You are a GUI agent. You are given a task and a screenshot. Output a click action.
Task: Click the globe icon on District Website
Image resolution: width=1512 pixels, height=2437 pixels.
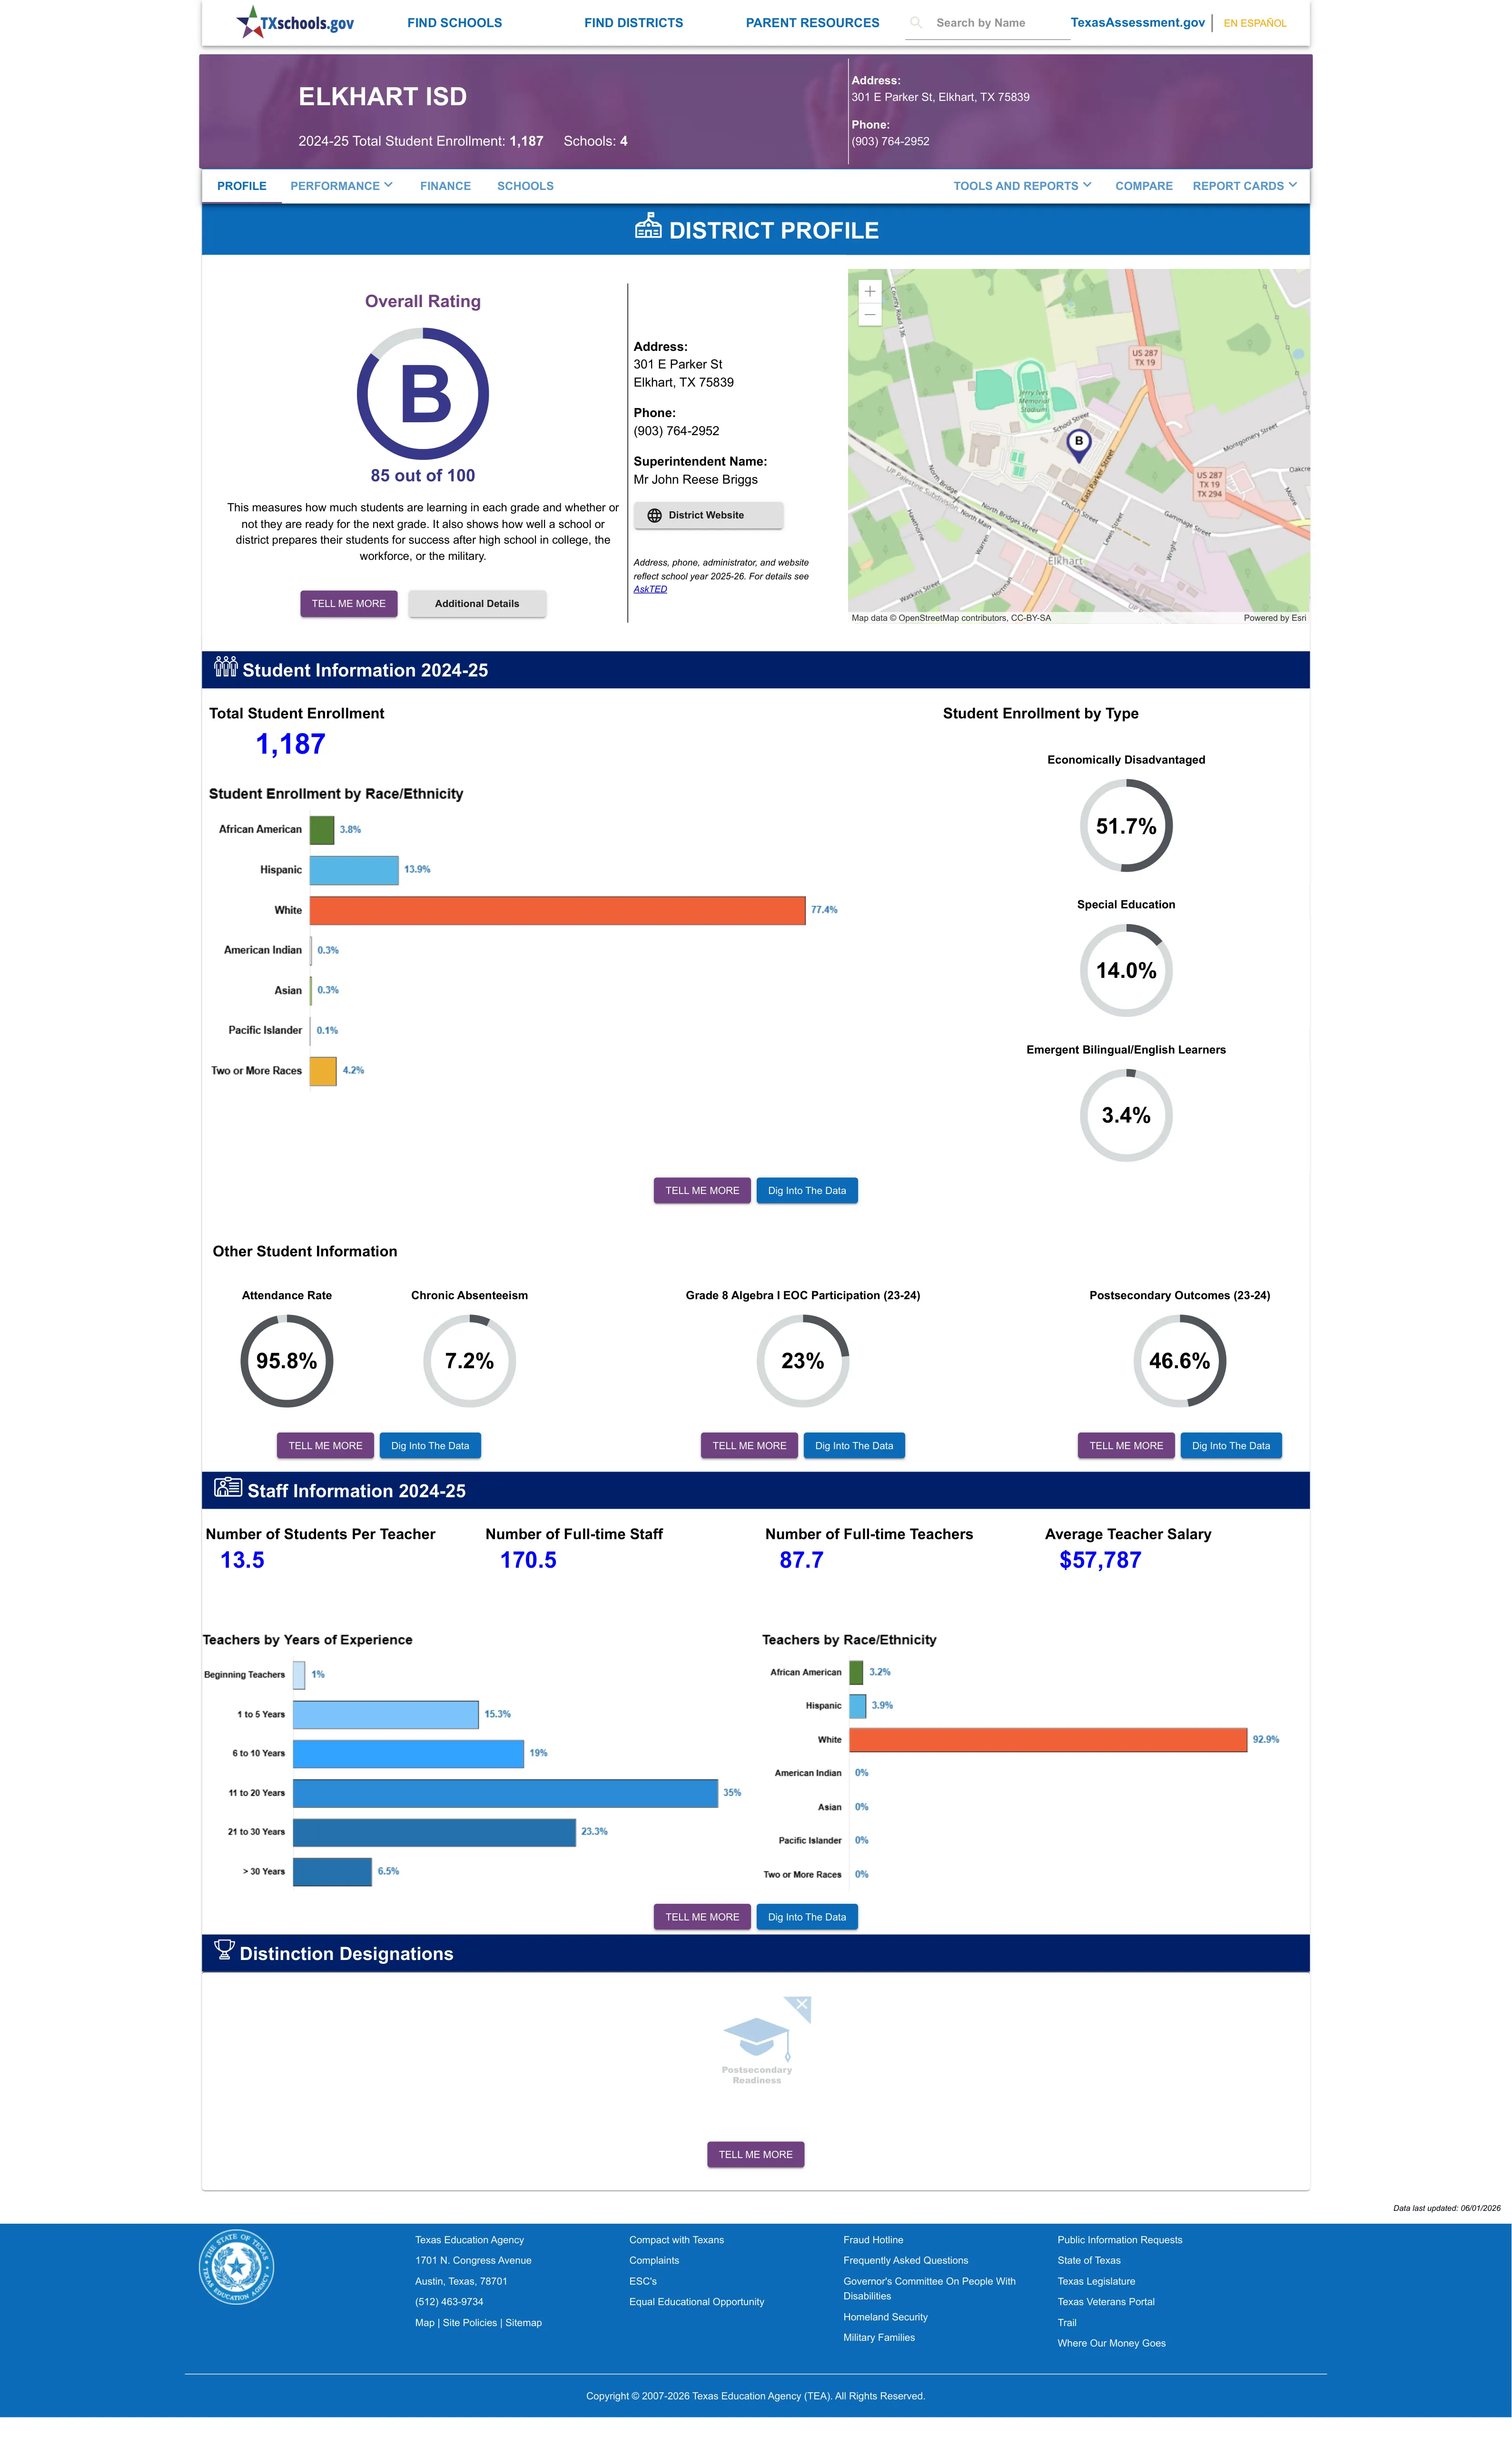[655, 516]
